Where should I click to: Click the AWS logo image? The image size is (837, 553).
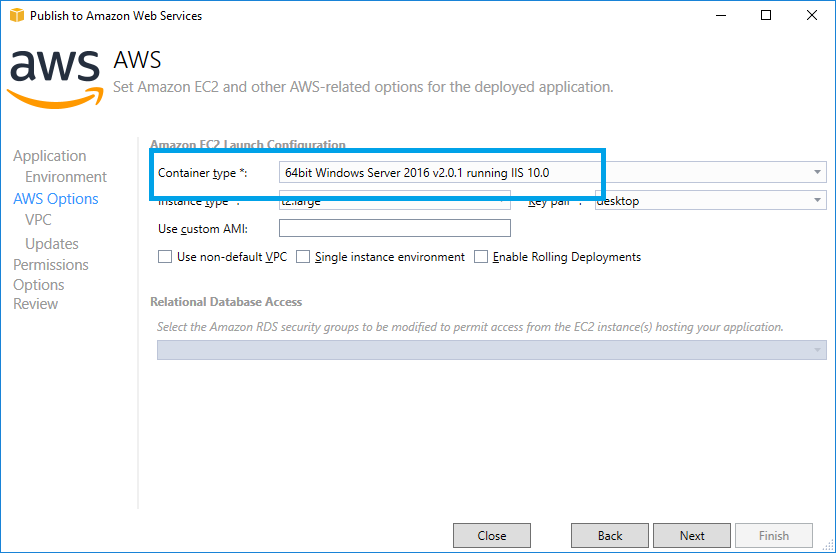click(x=55, y=78)
